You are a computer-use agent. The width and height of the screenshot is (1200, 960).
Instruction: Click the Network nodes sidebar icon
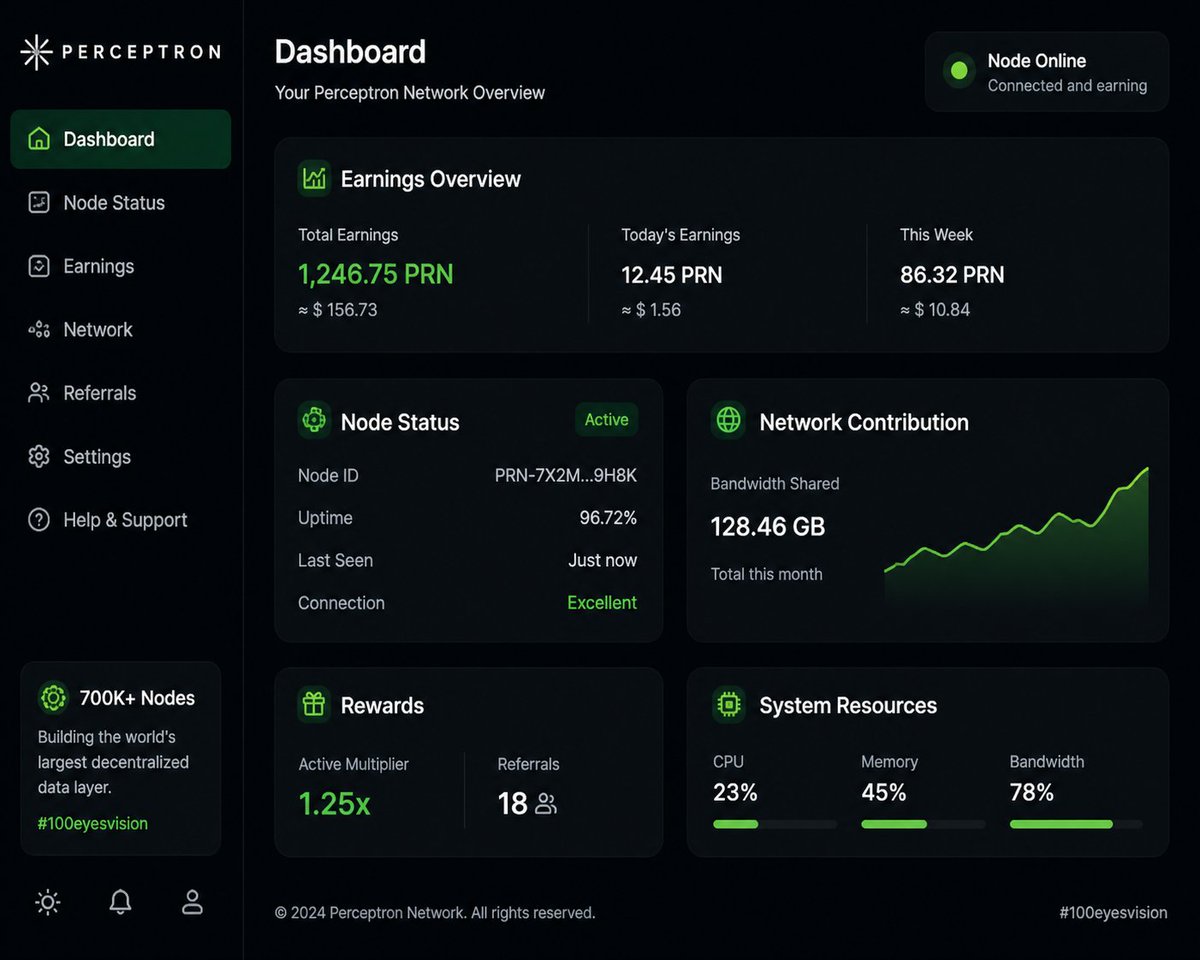pos(39,330)
